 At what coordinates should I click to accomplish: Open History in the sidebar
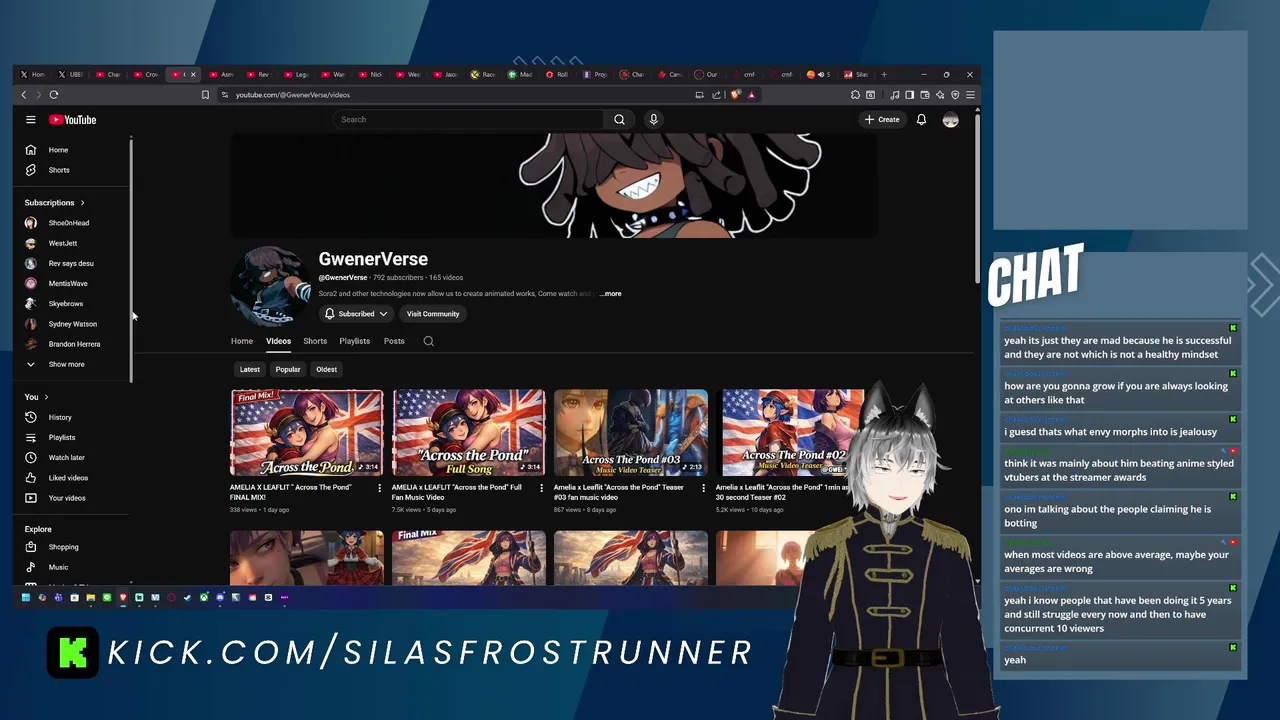tap(60, 417)
